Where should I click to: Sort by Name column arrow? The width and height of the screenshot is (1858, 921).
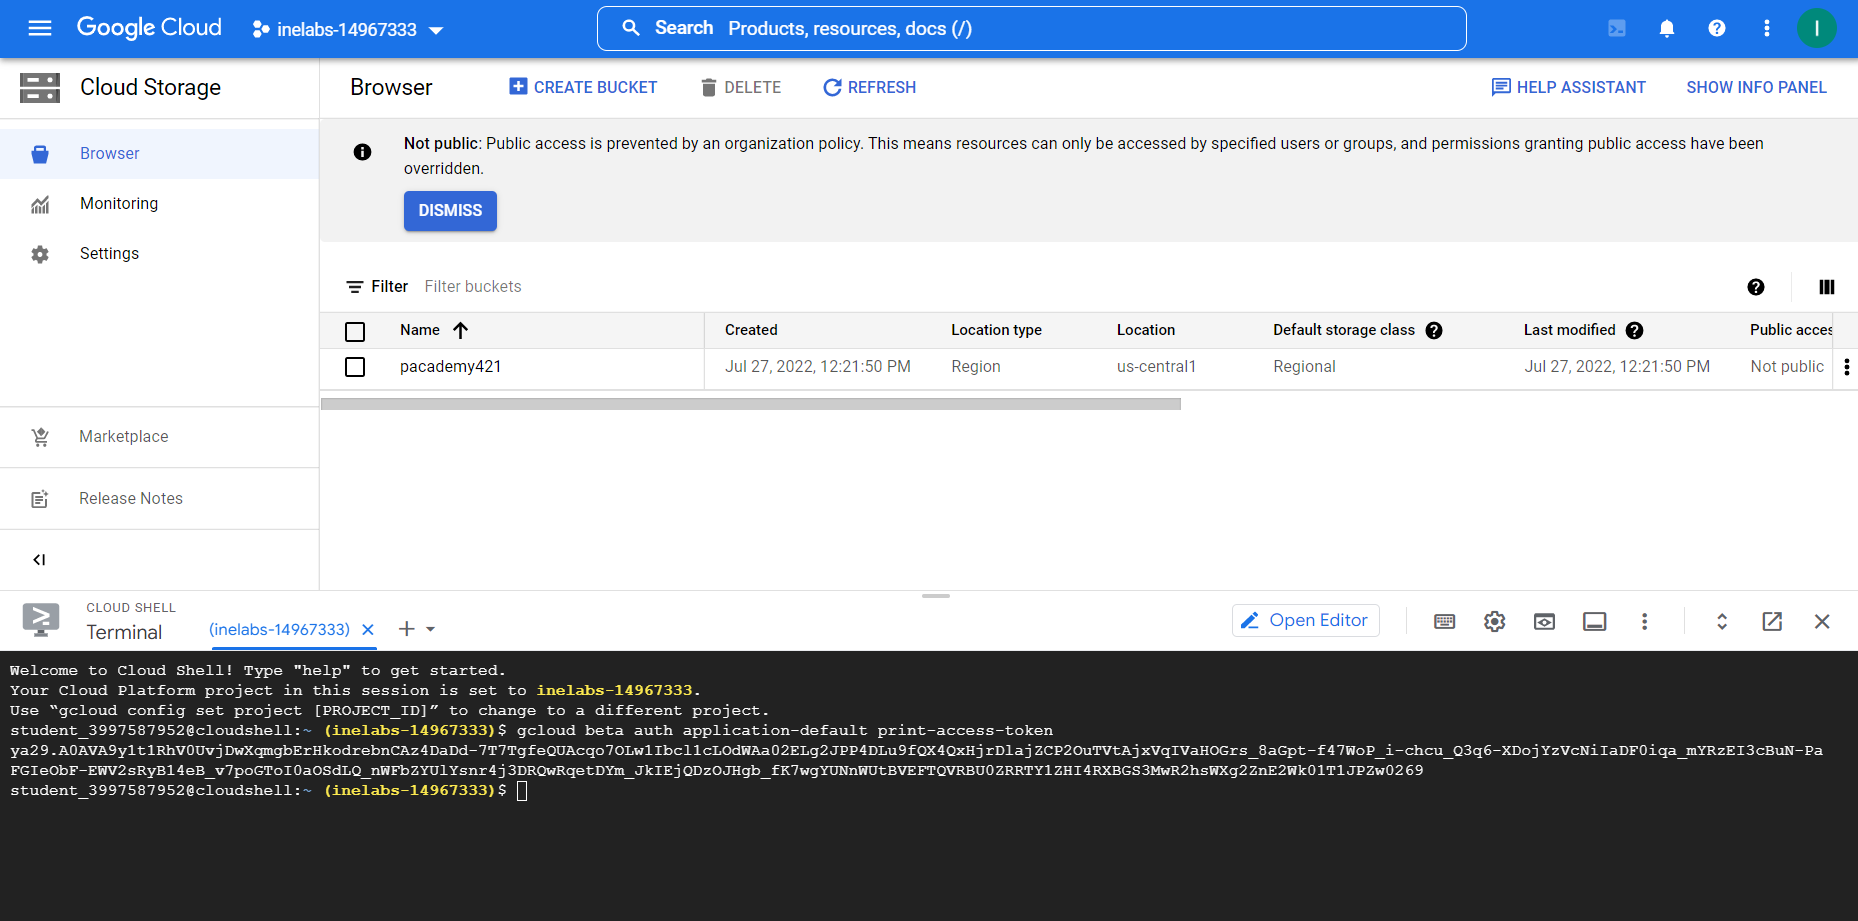pyautogui.click(x=461, y=330)
